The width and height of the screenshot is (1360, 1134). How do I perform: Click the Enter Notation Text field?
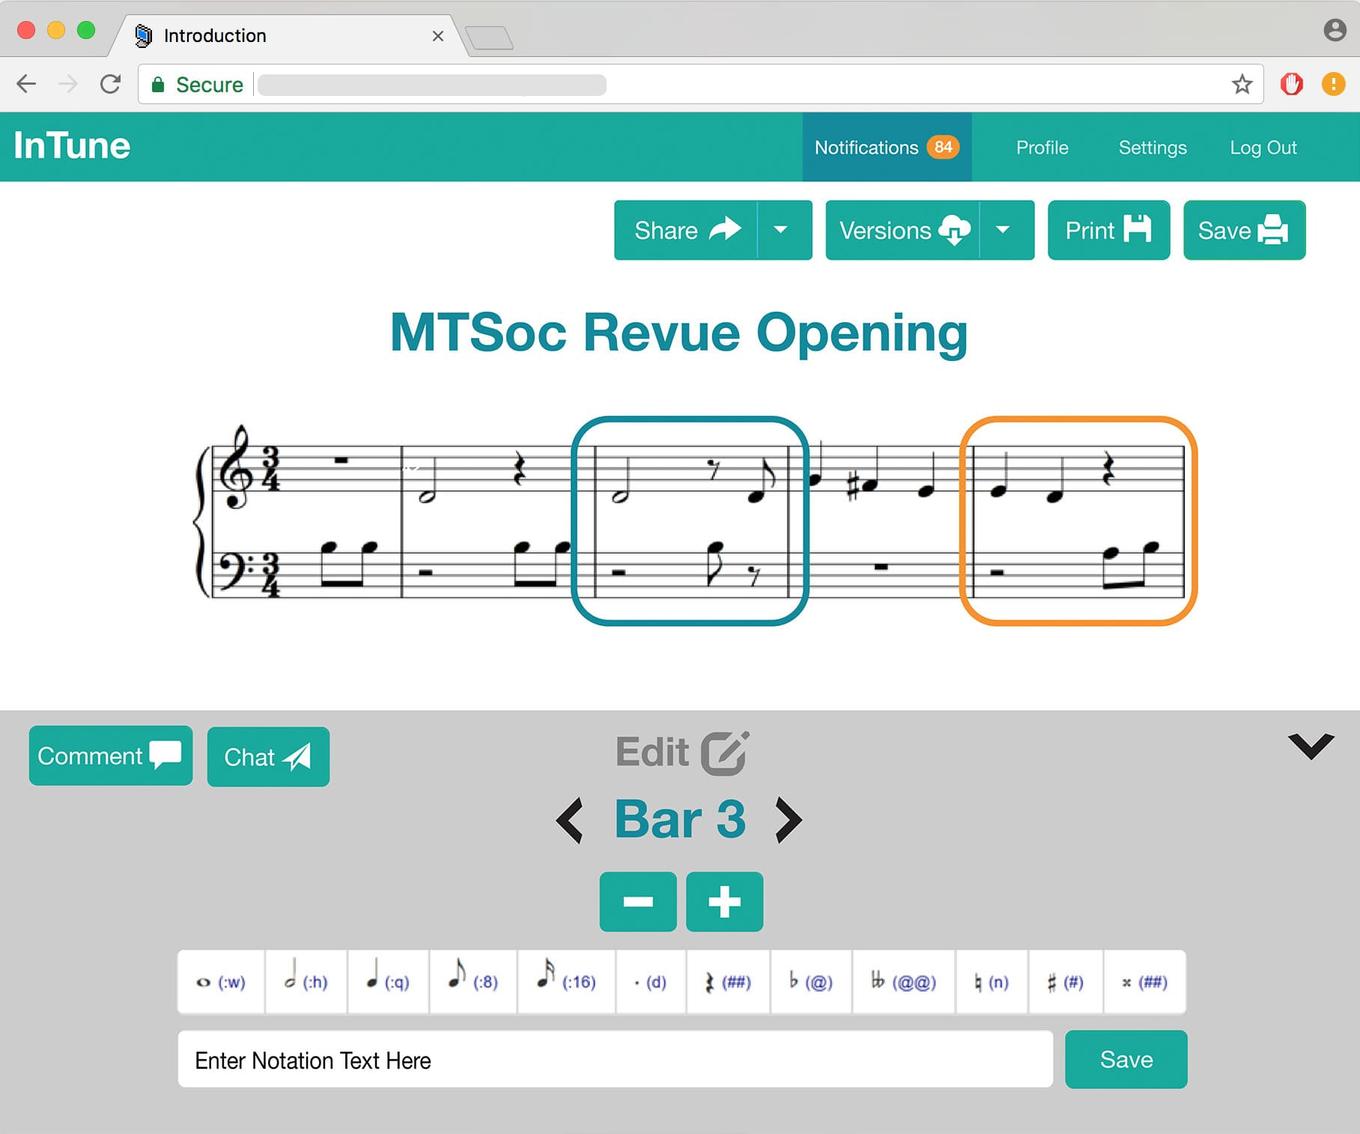(615, 1060)
